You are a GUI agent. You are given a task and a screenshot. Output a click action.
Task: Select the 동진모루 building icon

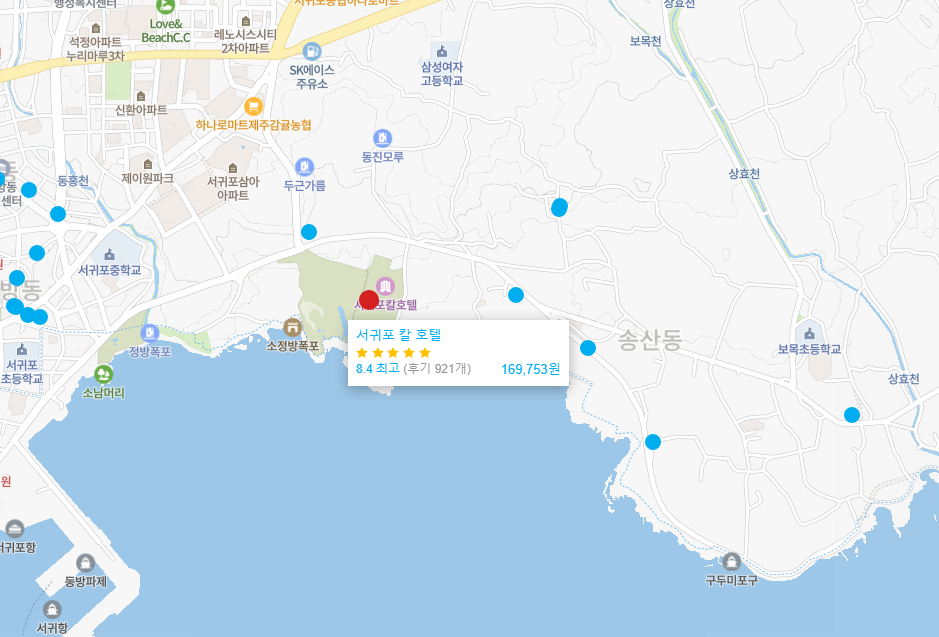(x=383, y=138)
